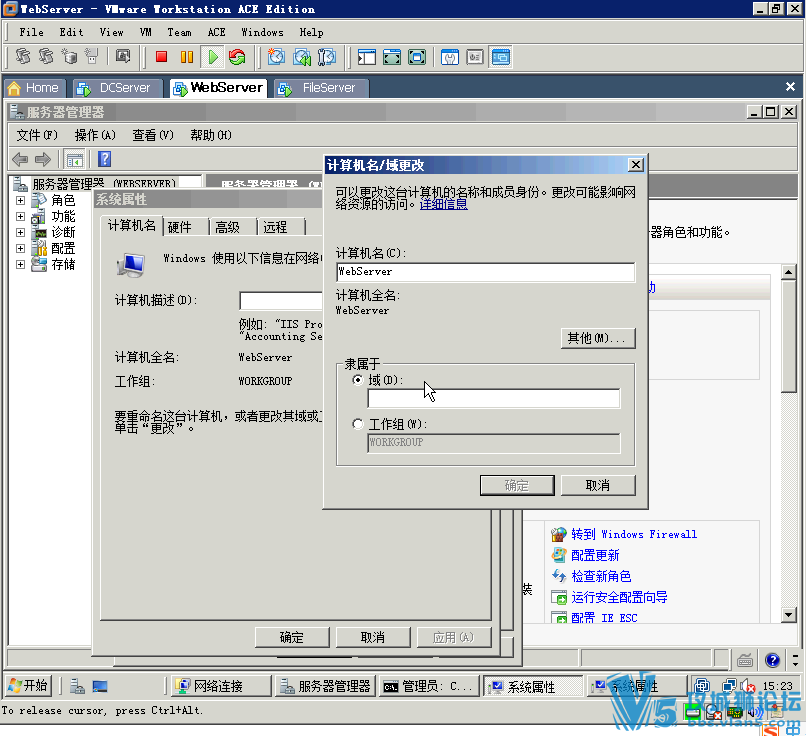
Task: Click the Summary view wrench icon
Action: tap(450, 57)
